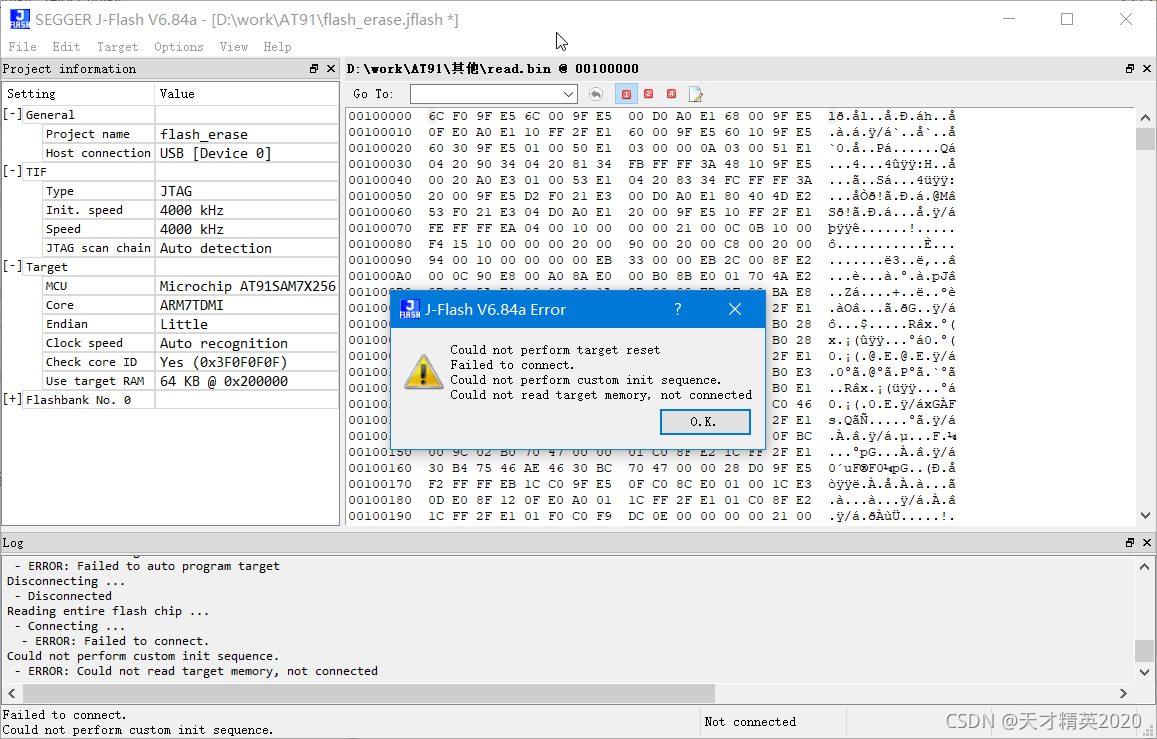Click the hex view scroll down arrow
Viewport: 1157px width, 739px height.
1144,516
